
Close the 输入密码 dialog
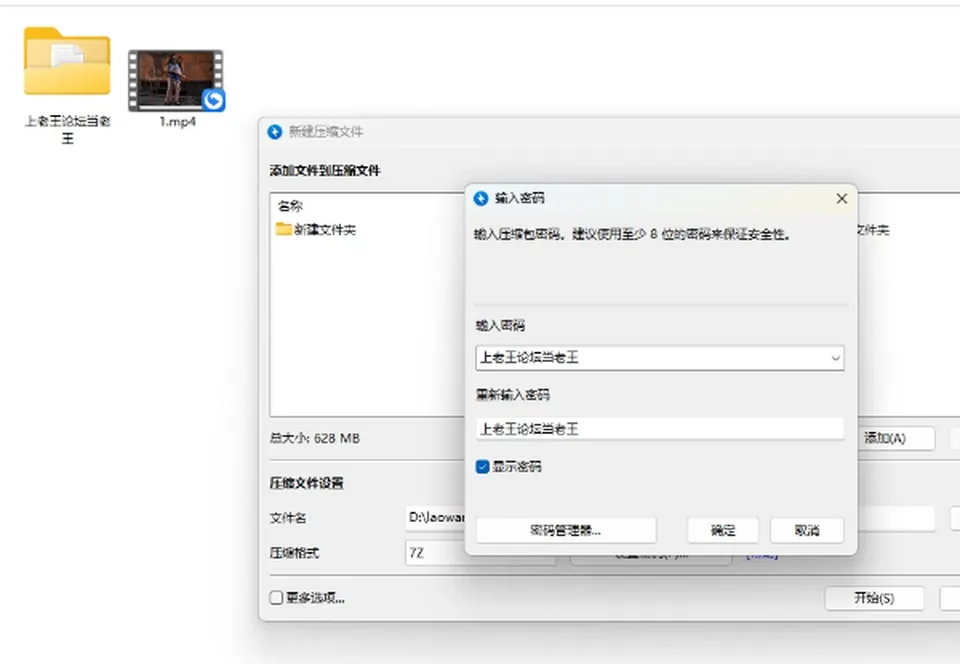coord(842,198)
